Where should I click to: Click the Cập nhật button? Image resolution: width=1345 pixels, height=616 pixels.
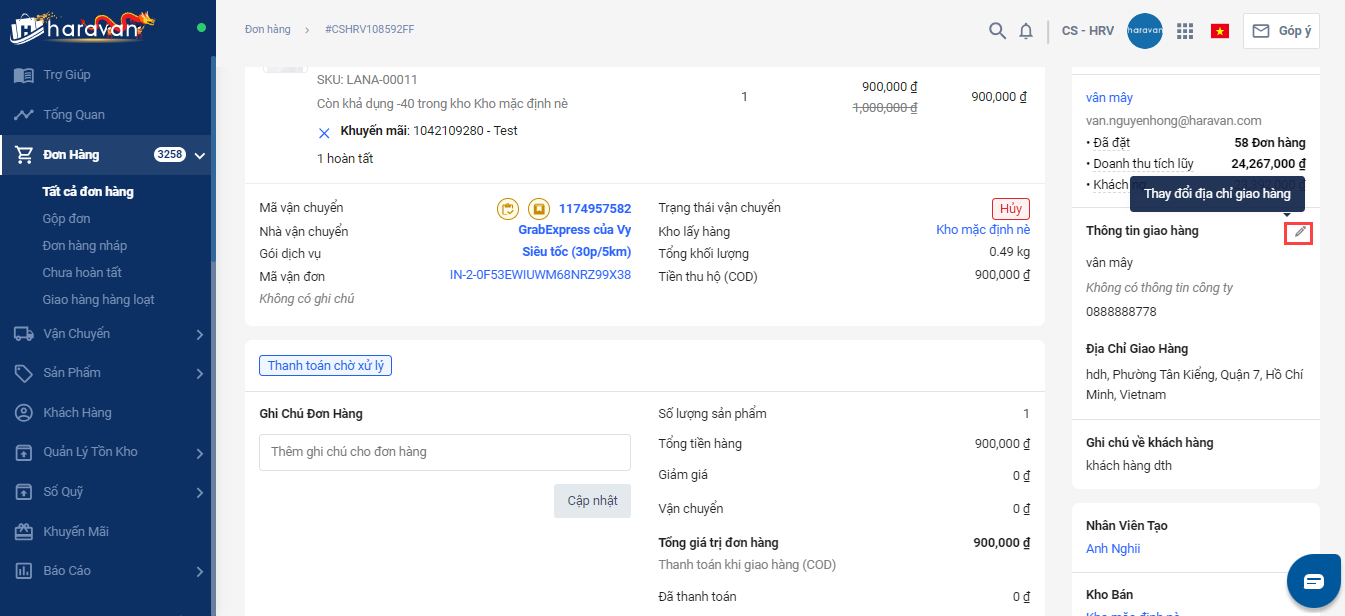pos(592,501)
